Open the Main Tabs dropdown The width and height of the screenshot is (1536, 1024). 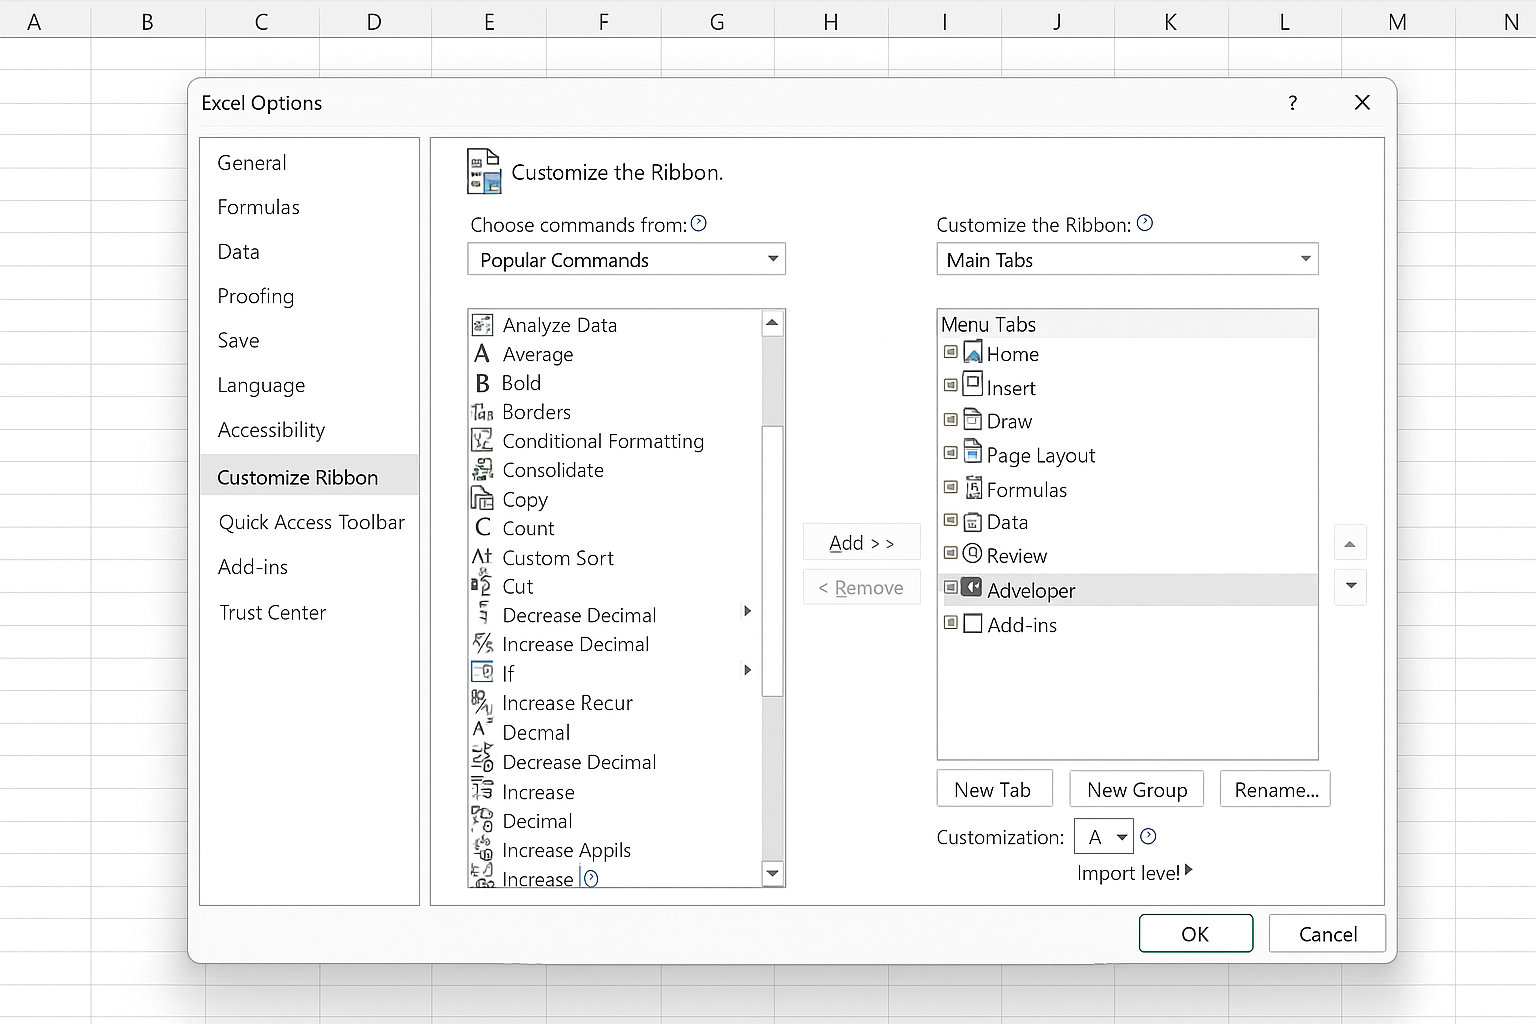pos(1127,259)
